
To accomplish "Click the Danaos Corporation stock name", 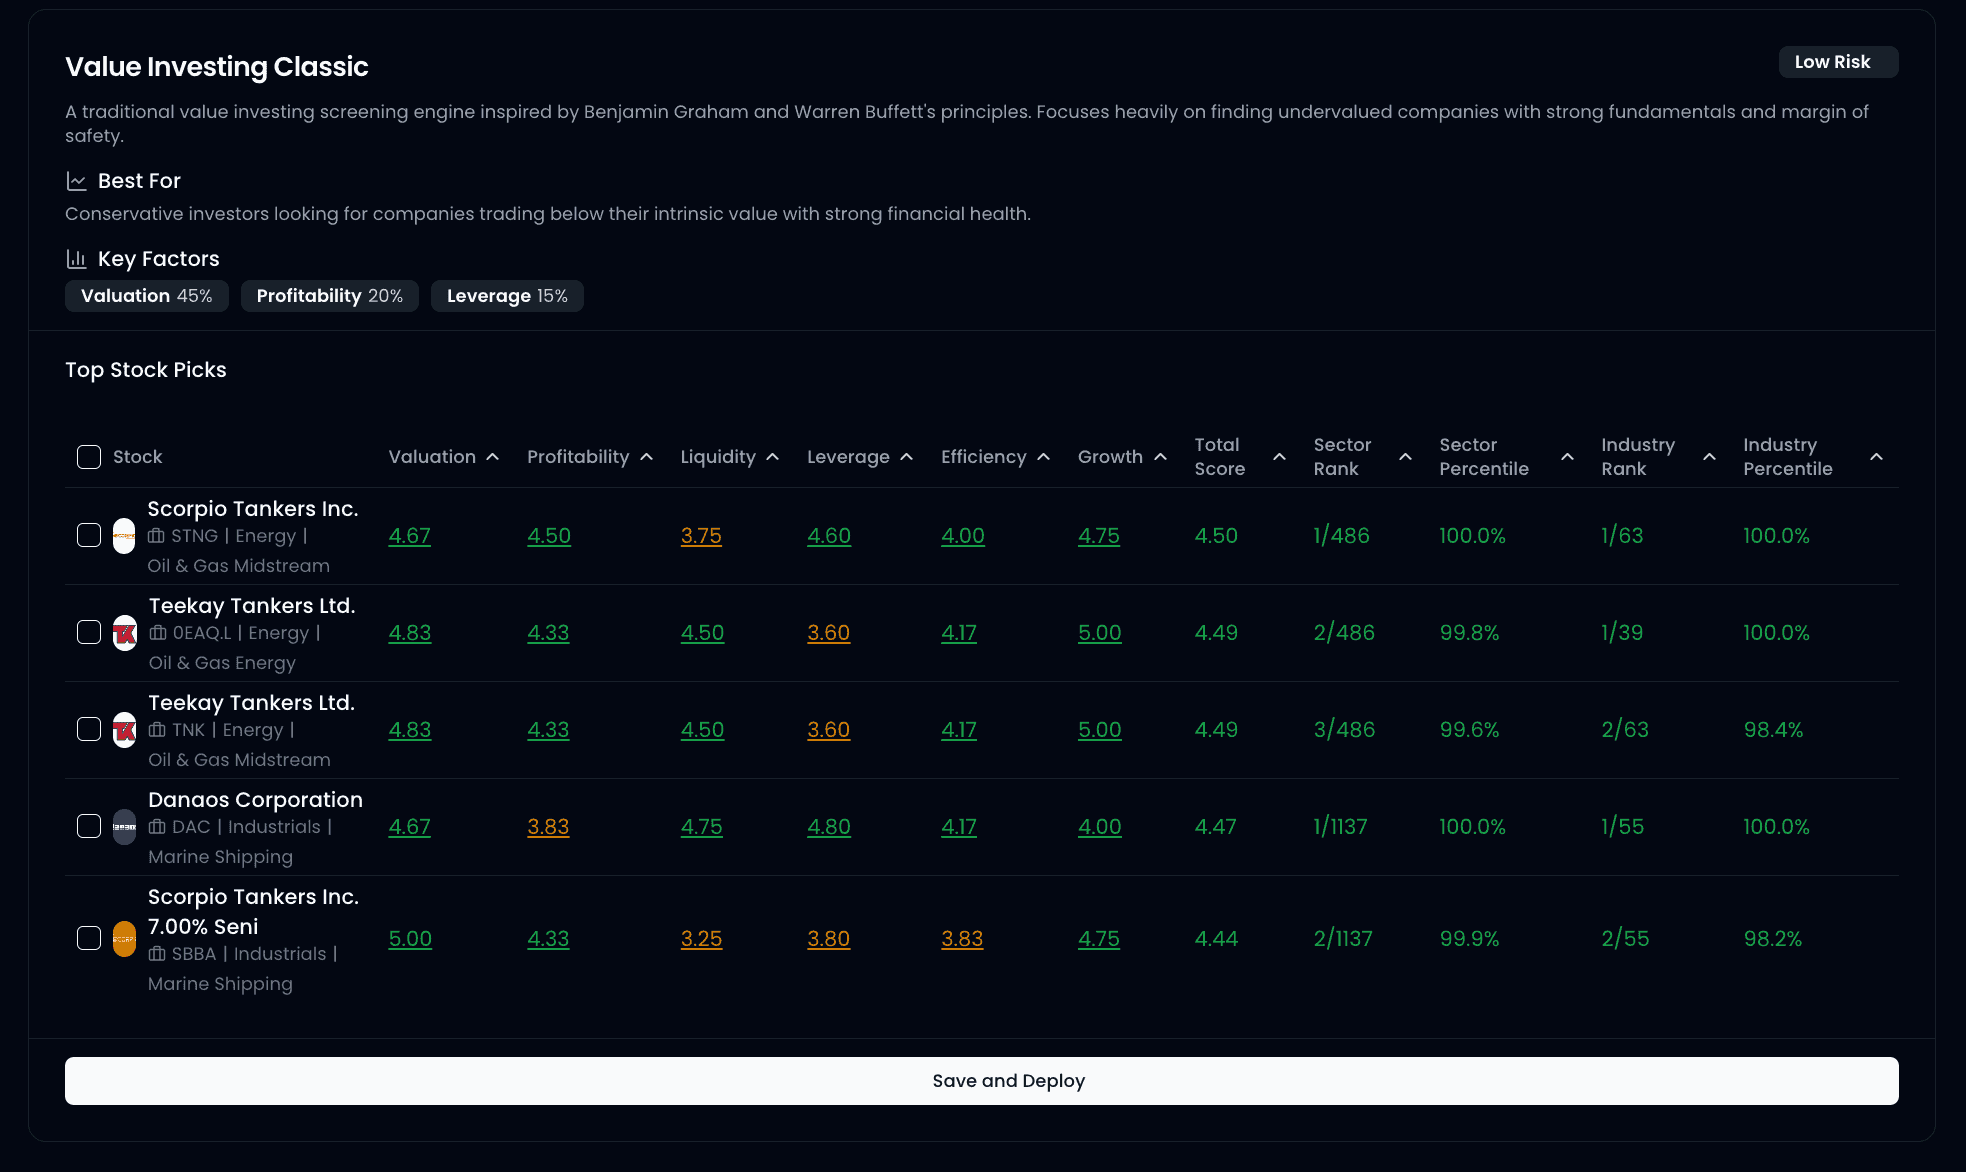I will 255,800.
